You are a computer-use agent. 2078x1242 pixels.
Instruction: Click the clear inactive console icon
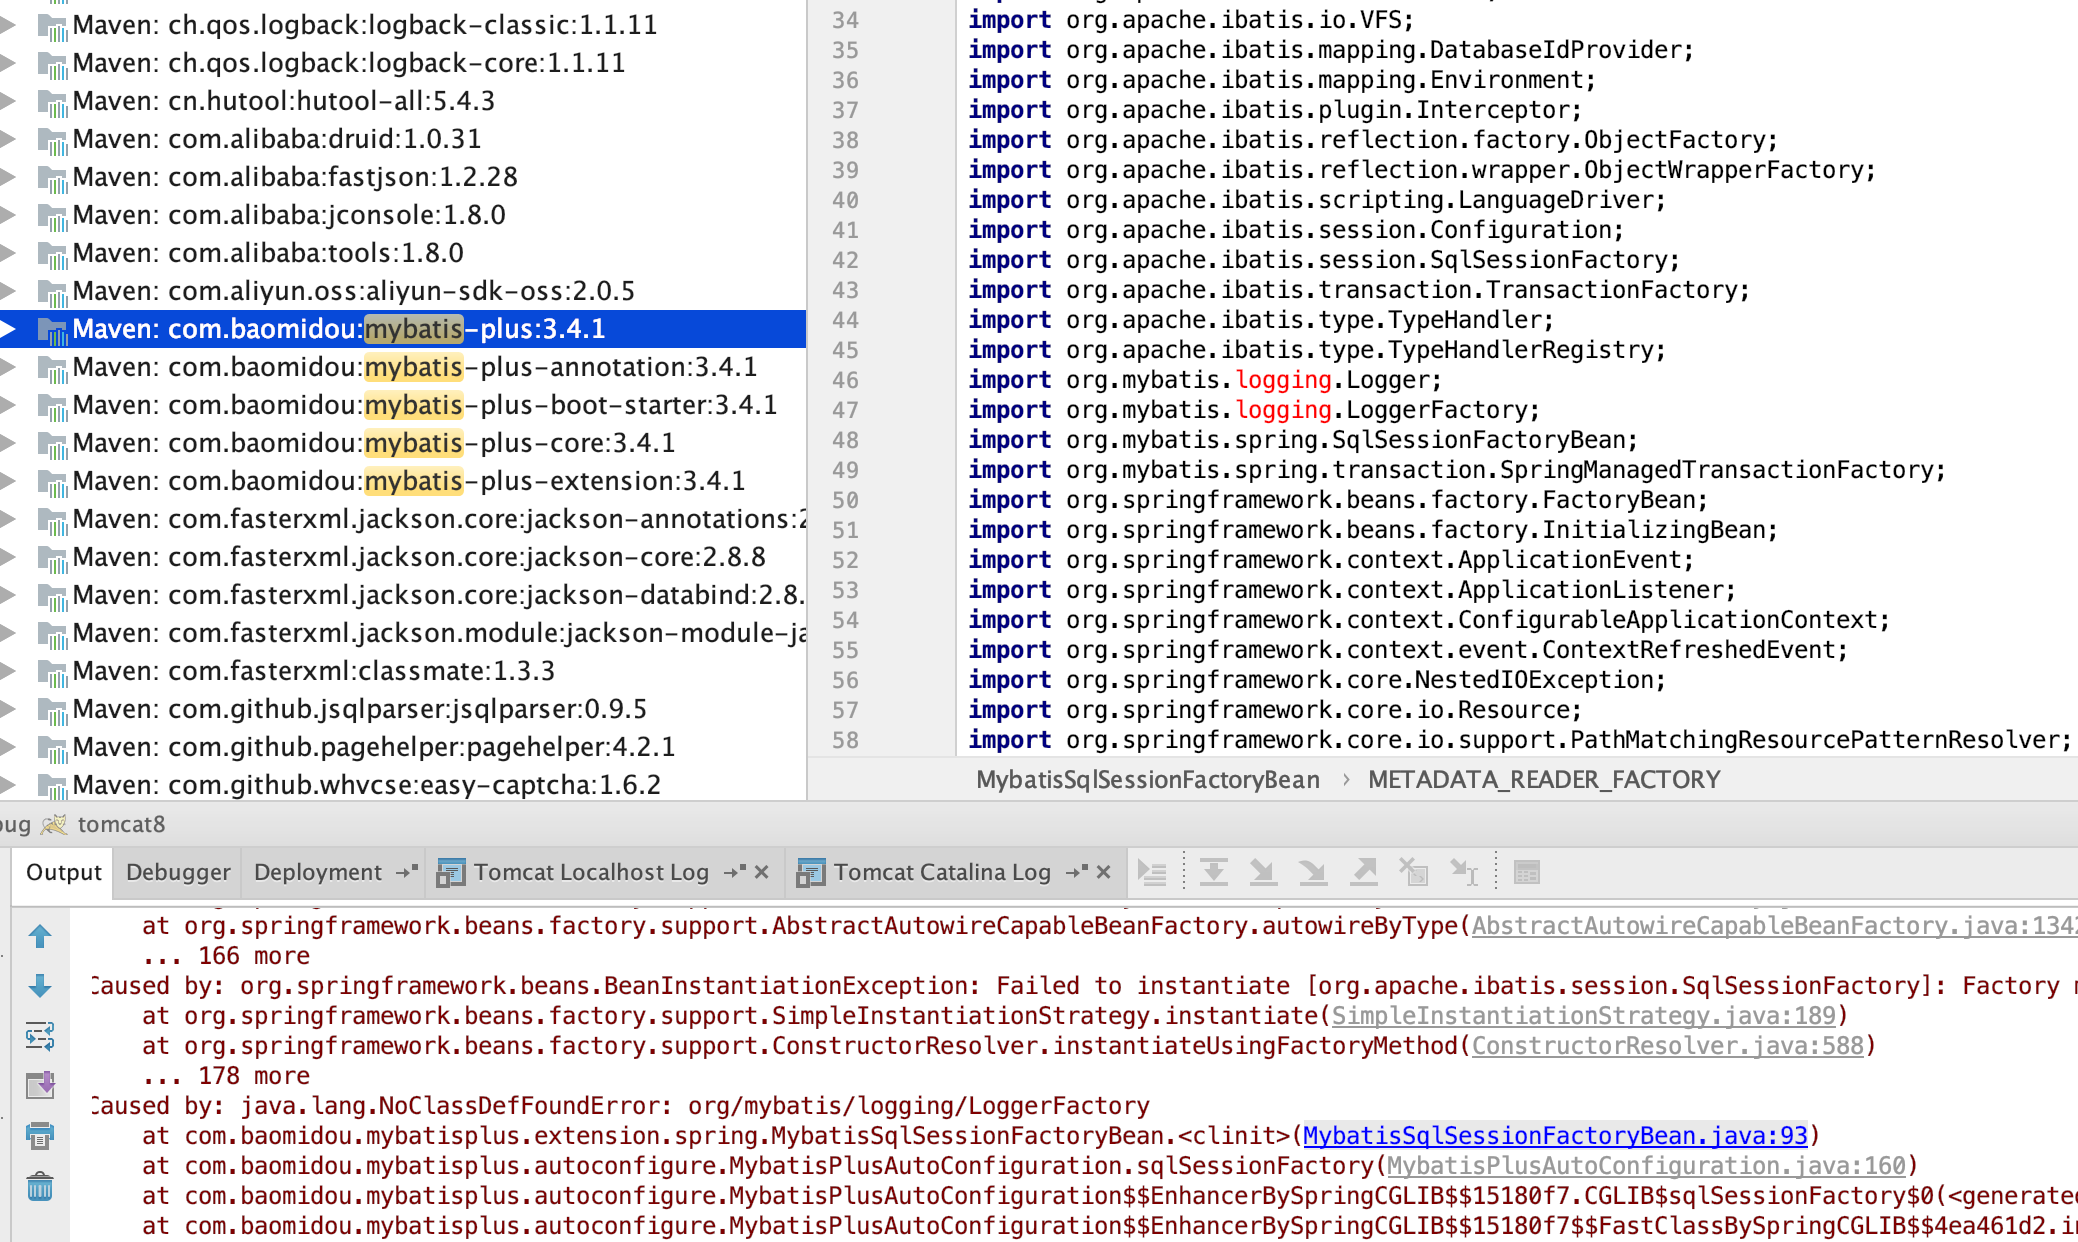tap(1413, 872)
